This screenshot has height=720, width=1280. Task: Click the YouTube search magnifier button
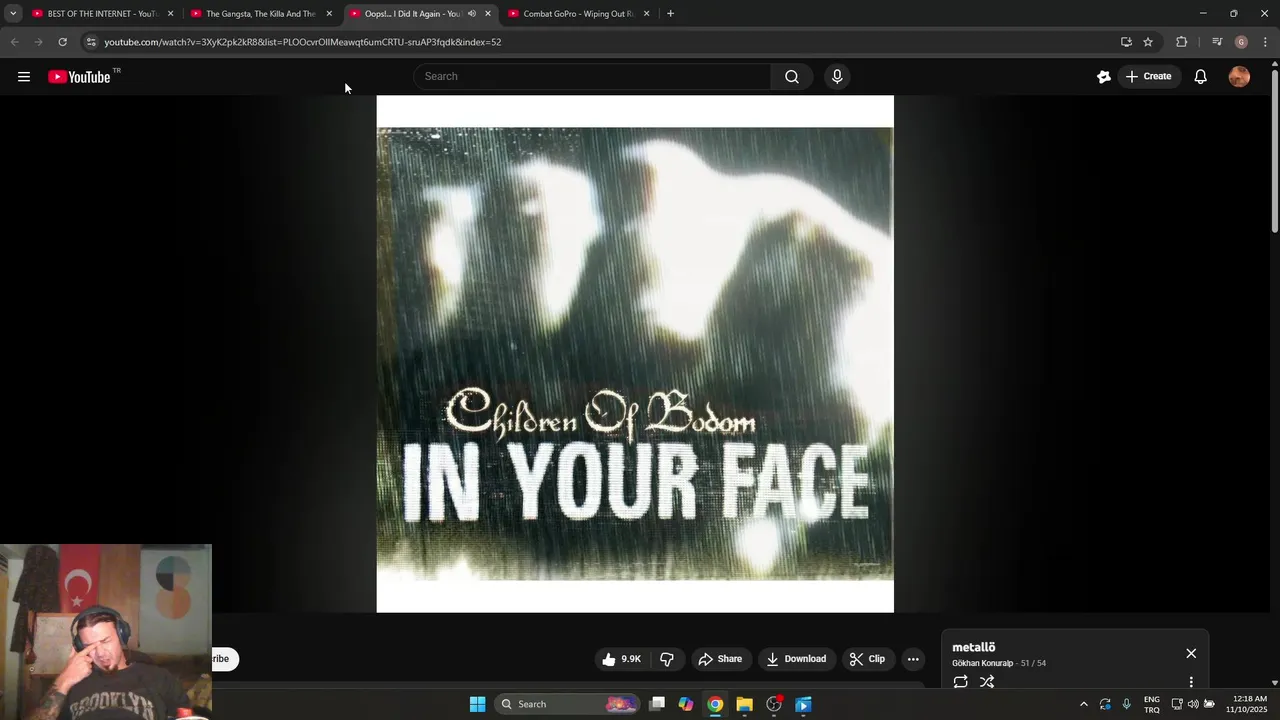pos(792,77)
